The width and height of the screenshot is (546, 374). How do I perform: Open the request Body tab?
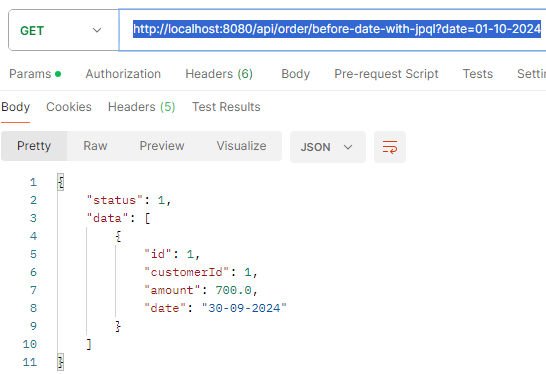295,74
